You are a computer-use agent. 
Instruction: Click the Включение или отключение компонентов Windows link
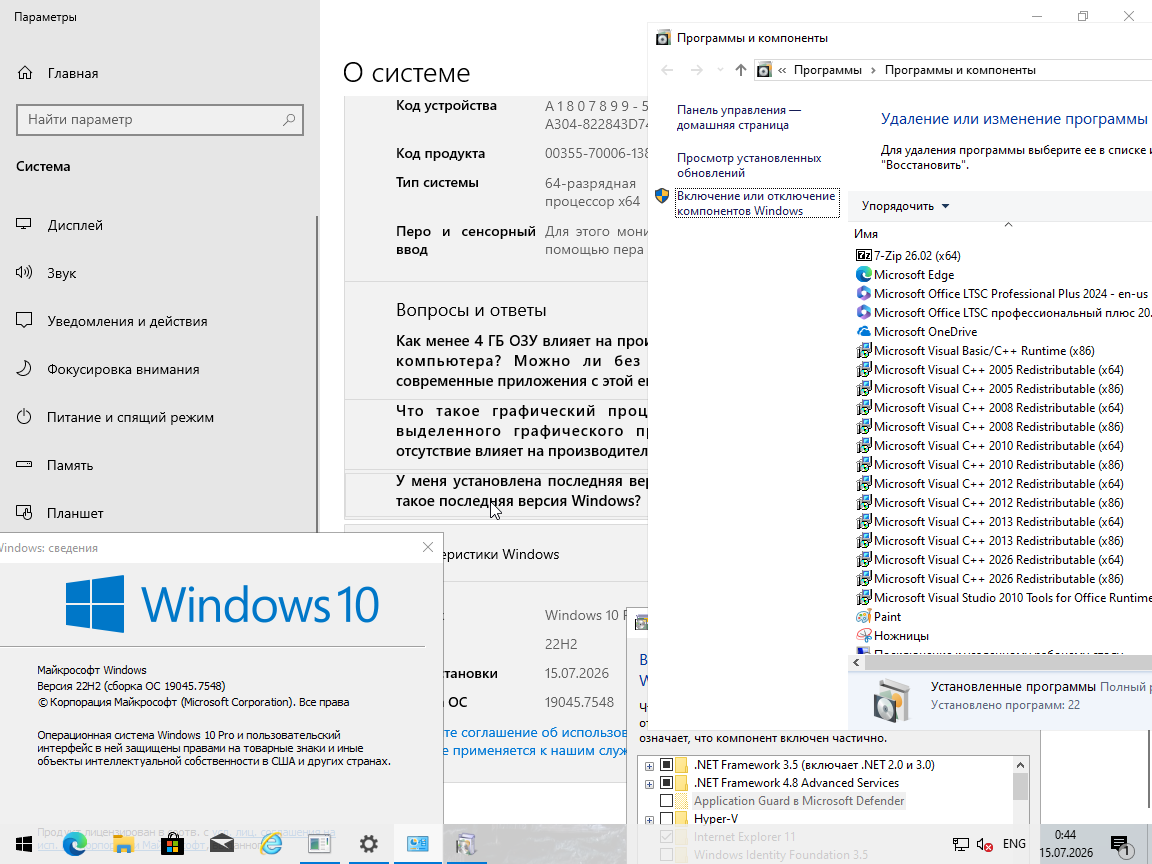(x=756, y=204)
